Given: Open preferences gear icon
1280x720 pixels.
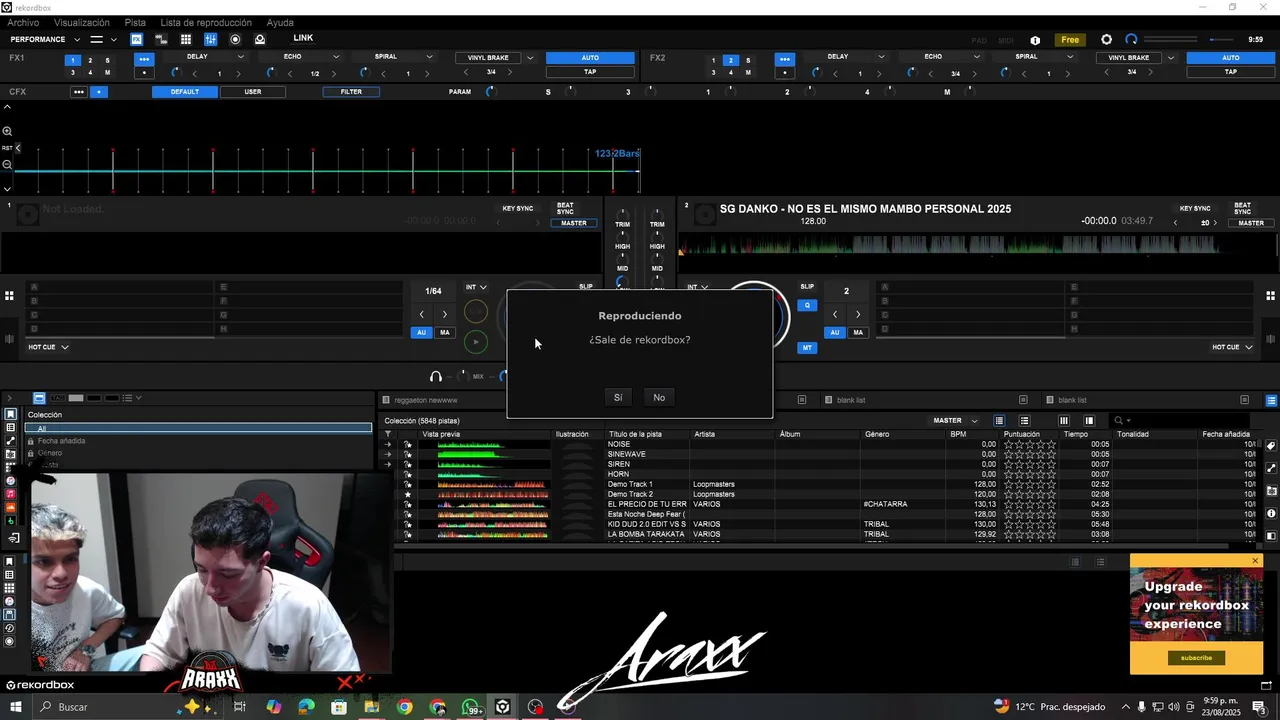Looking at the screenshot, I should [x=1106, y=39].
